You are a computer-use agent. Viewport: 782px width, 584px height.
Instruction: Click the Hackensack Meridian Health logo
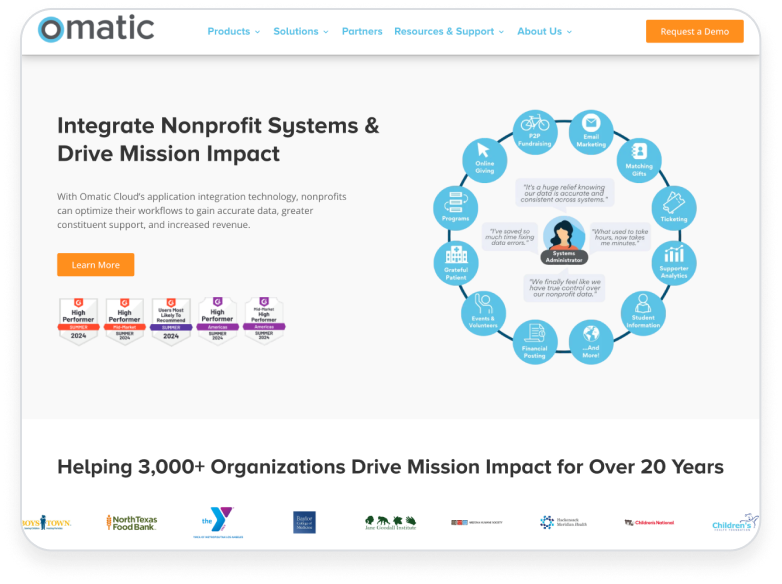(x=564, y=522)
